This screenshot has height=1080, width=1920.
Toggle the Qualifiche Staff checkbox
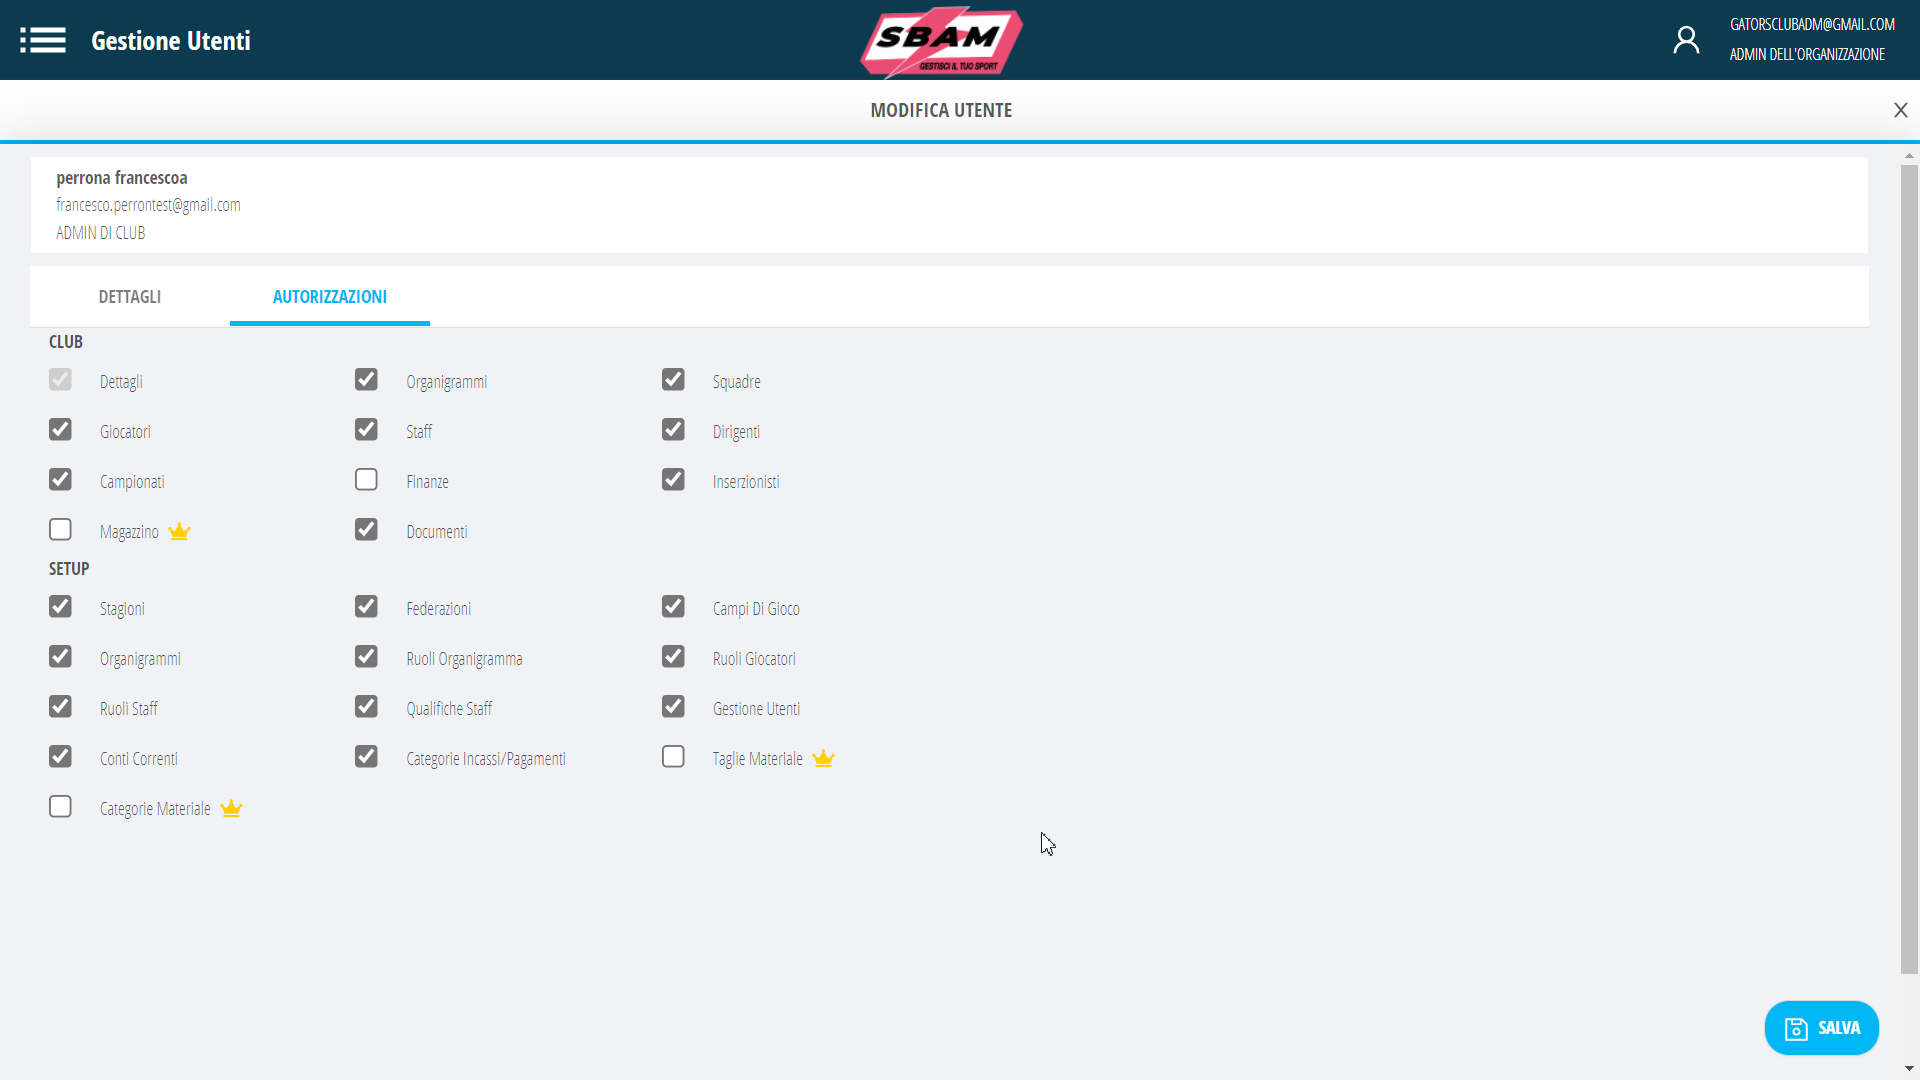coord(366,707)
